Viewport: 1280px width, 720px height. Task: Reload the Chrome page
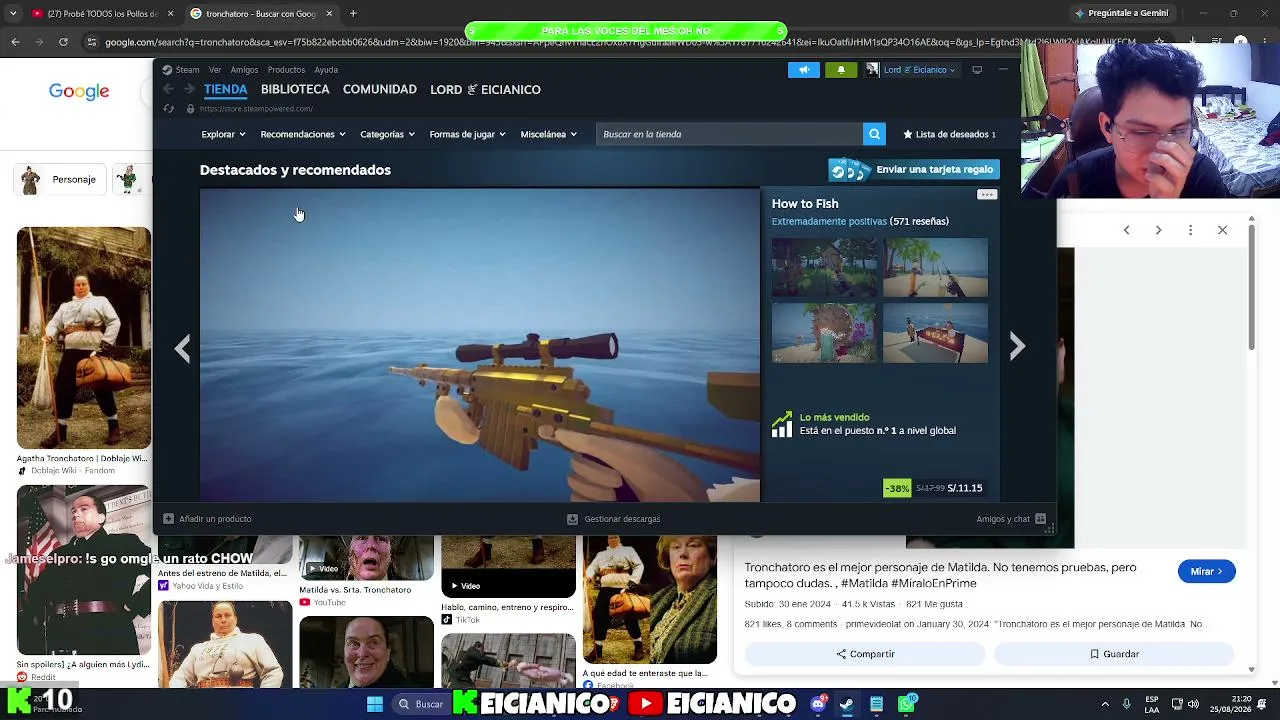coord(63,42)
